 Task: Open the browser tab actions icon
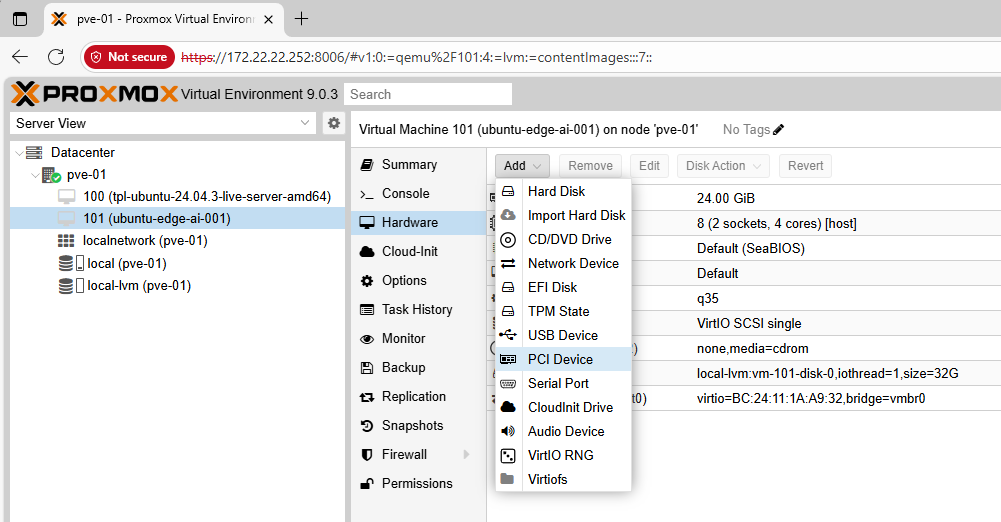coord(20,19)
